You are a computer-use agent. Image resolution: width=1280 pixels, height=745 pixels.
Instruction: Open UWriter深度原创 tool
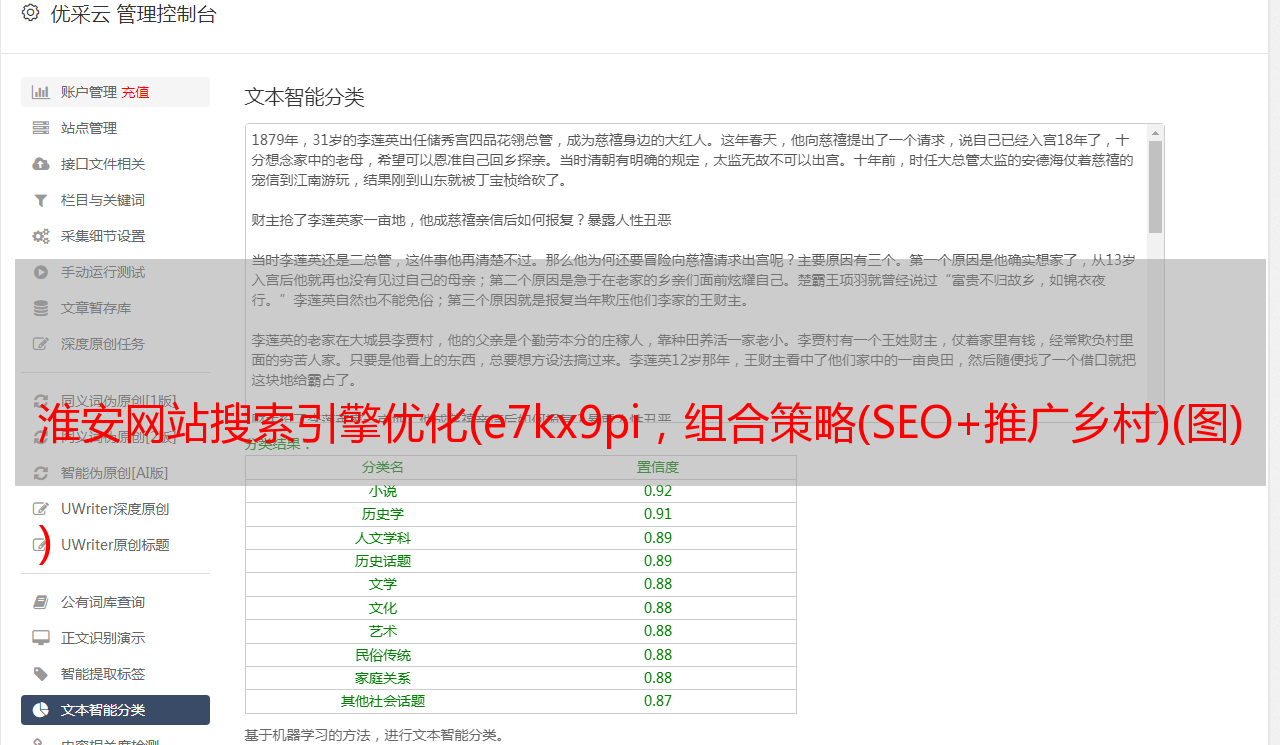coord(115,509)
